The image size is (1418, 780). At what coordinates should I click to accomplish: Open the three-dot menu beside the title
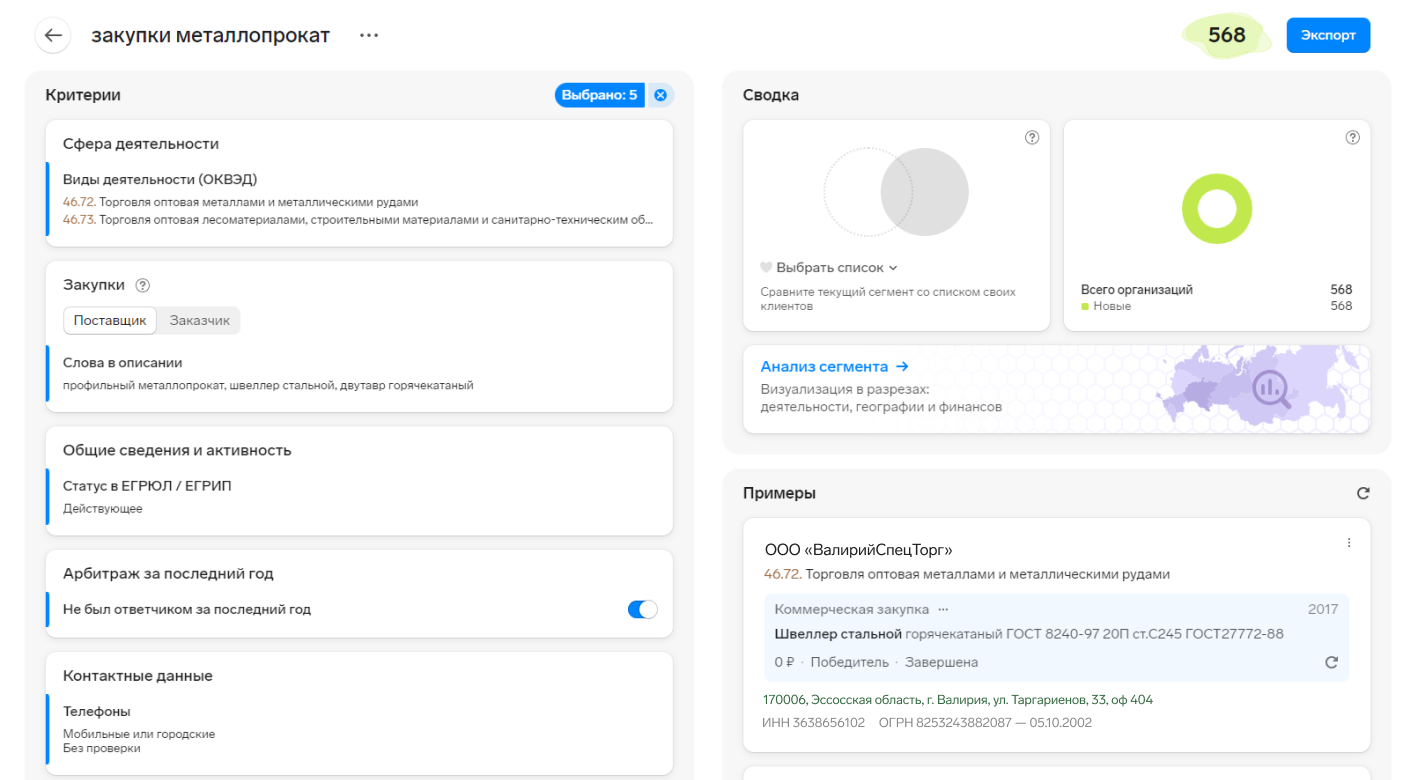pos(369,35)
